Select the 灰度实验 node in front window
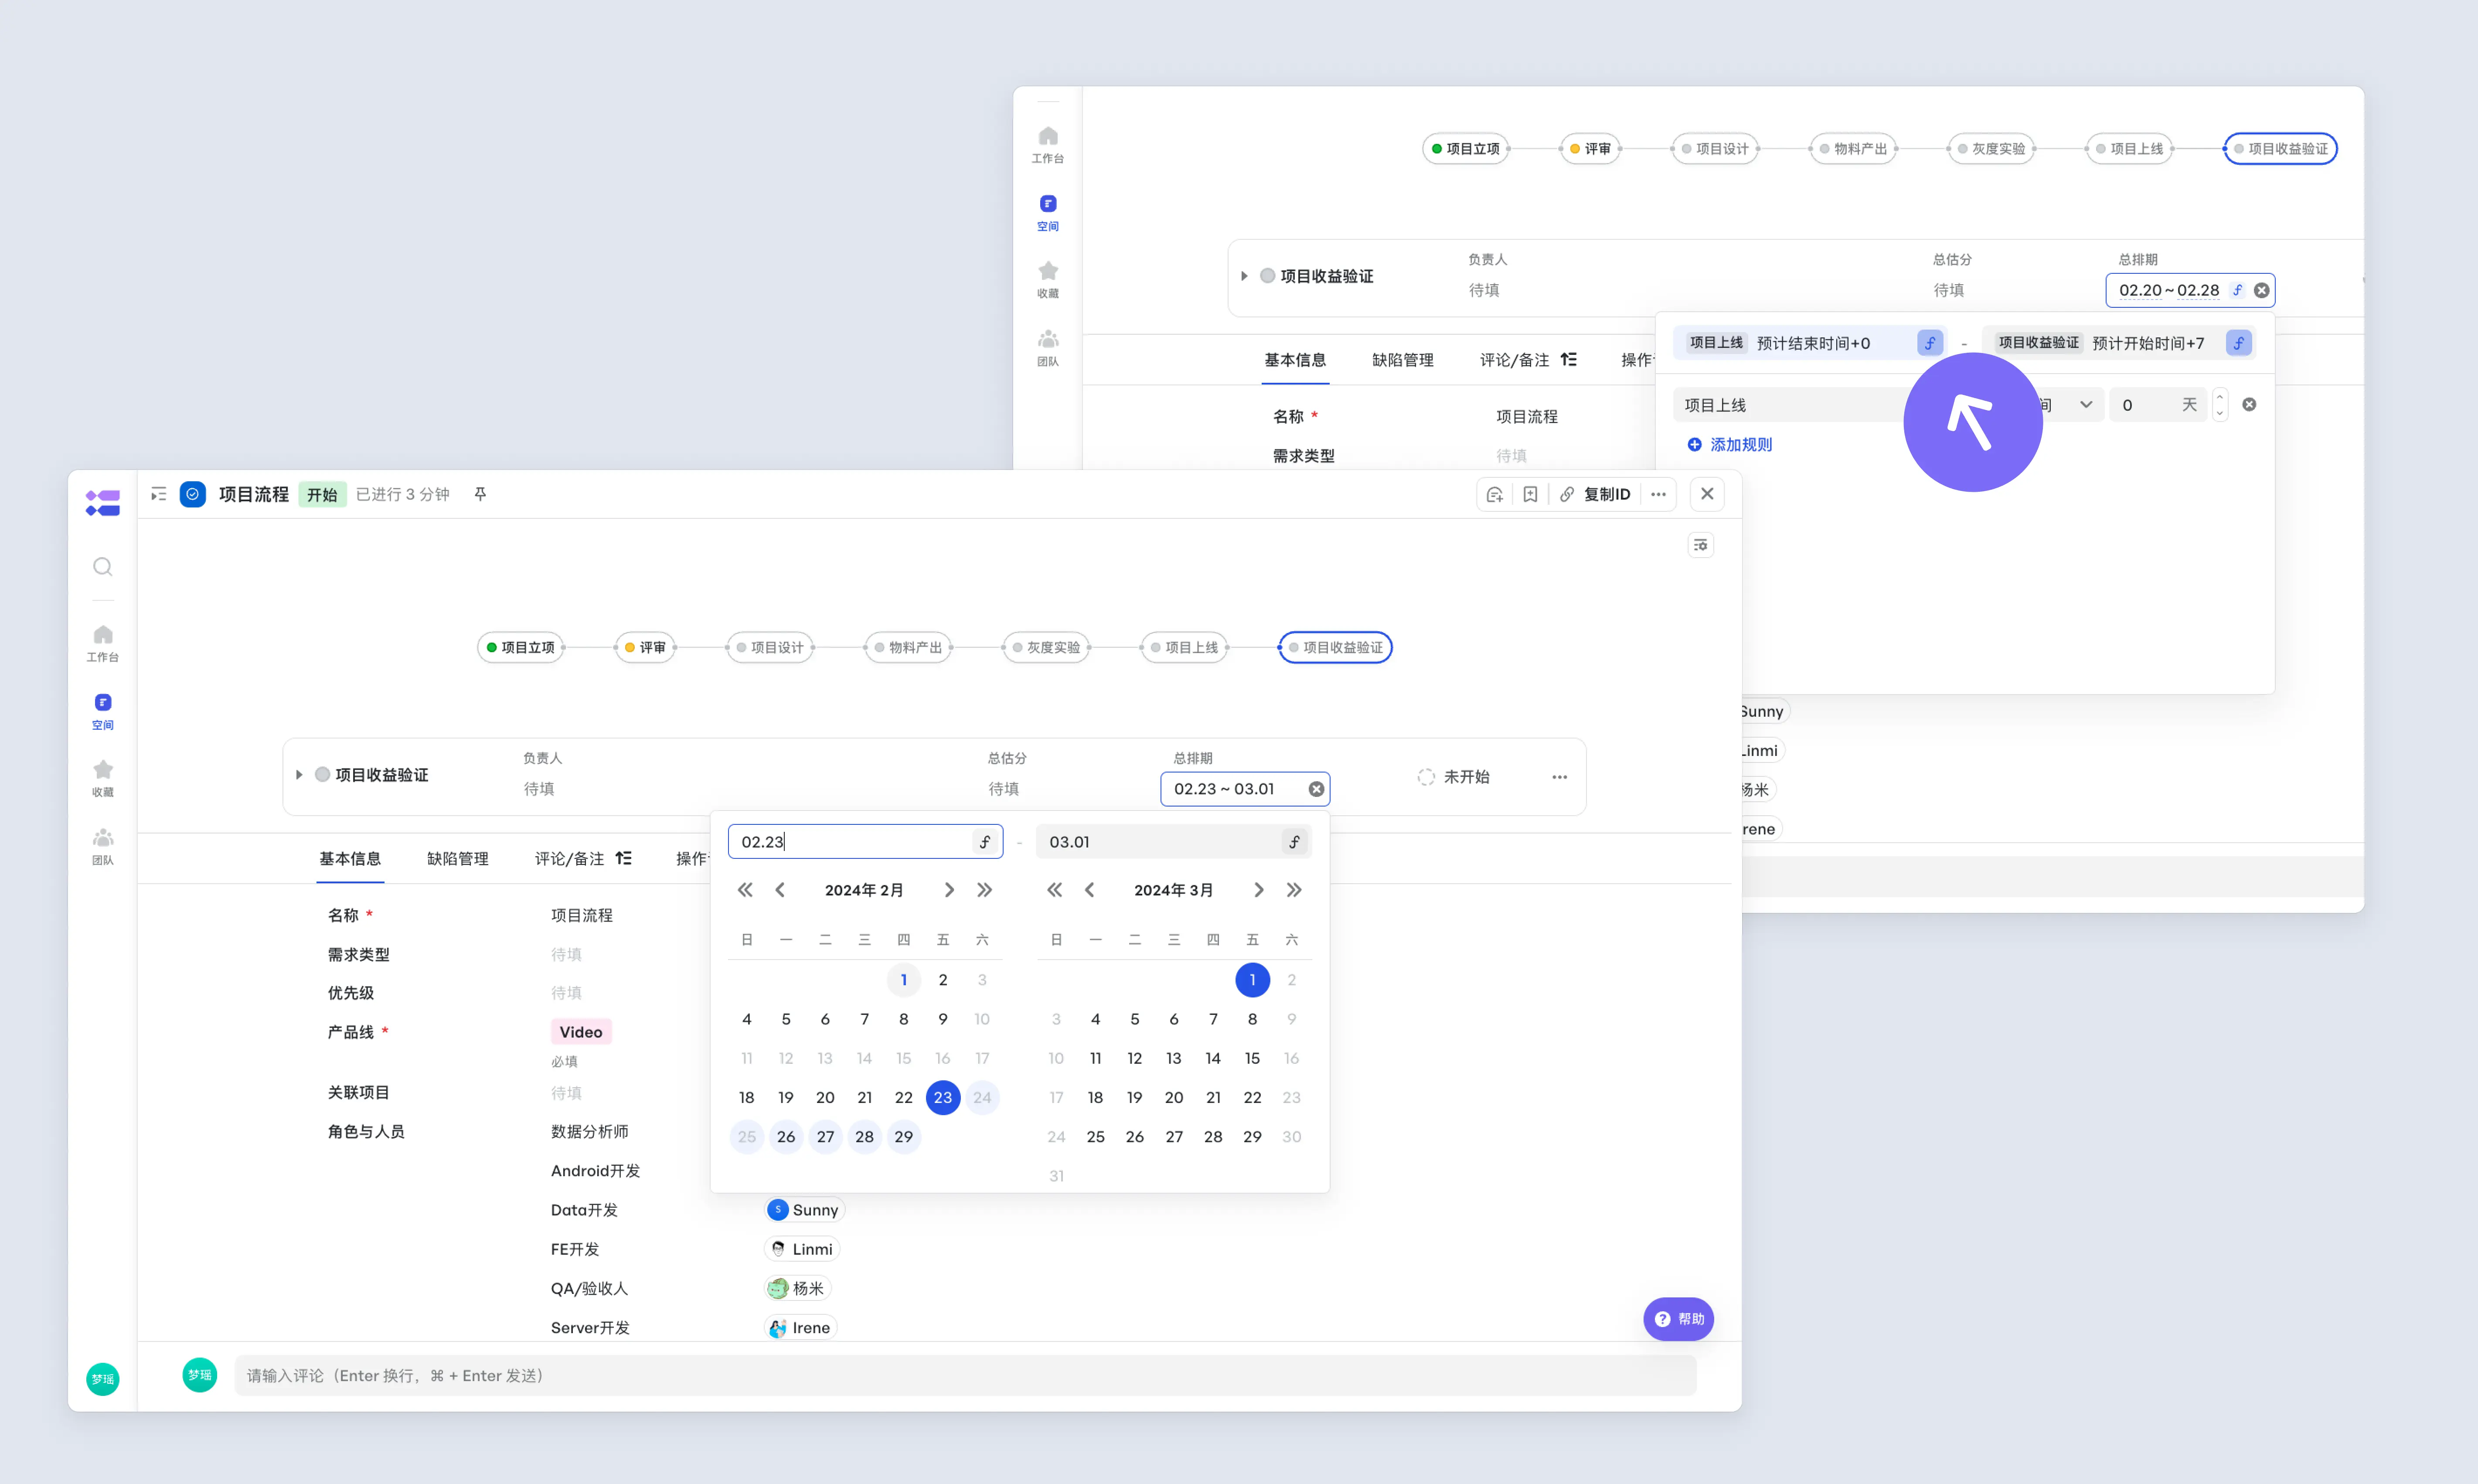Viewport: 2478px width, 1484px height. (x=1046, y=647)
